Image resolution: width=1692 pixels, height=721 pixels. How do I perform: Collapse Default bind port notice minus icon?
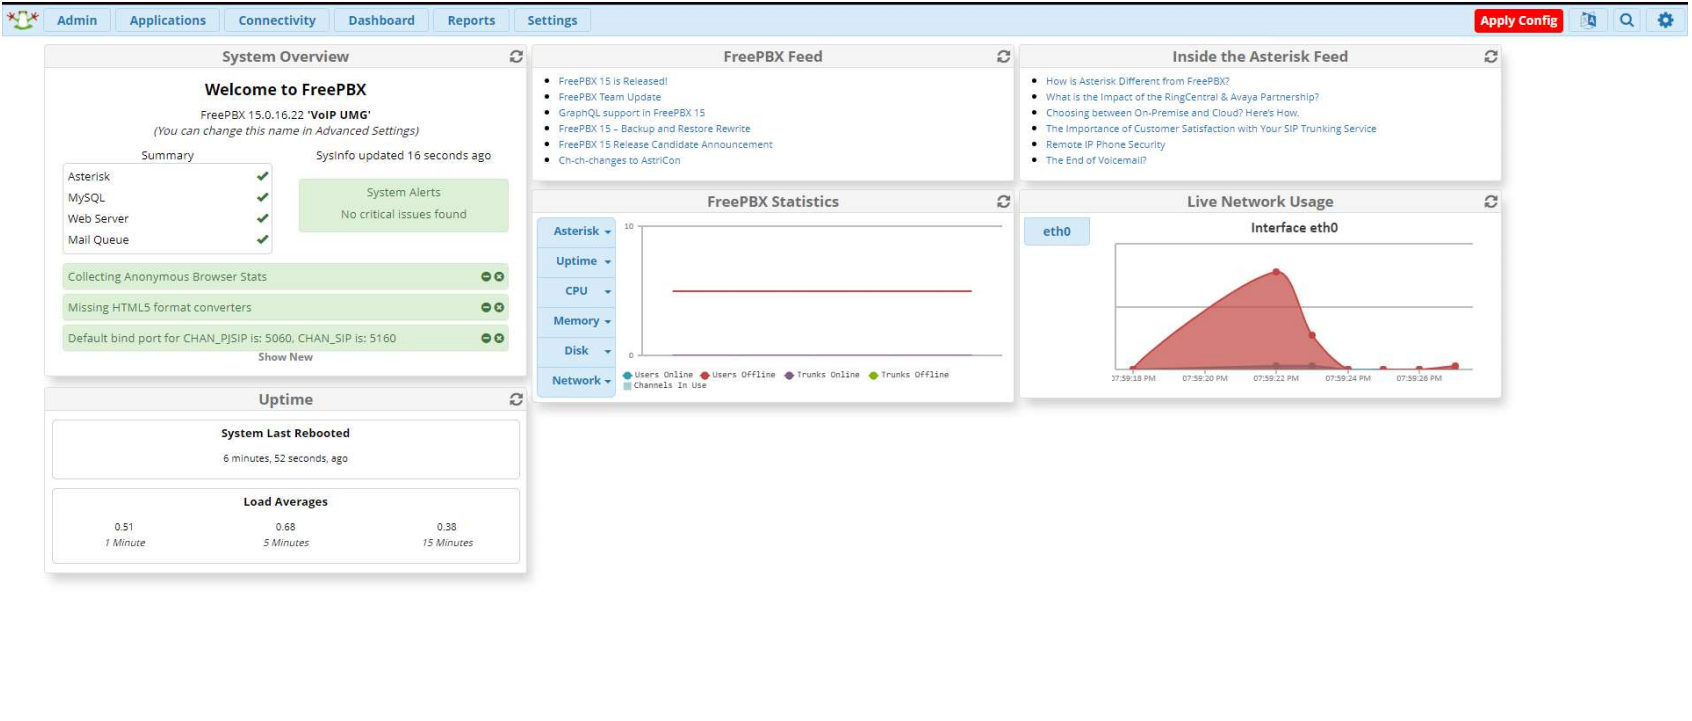[486, 338]
